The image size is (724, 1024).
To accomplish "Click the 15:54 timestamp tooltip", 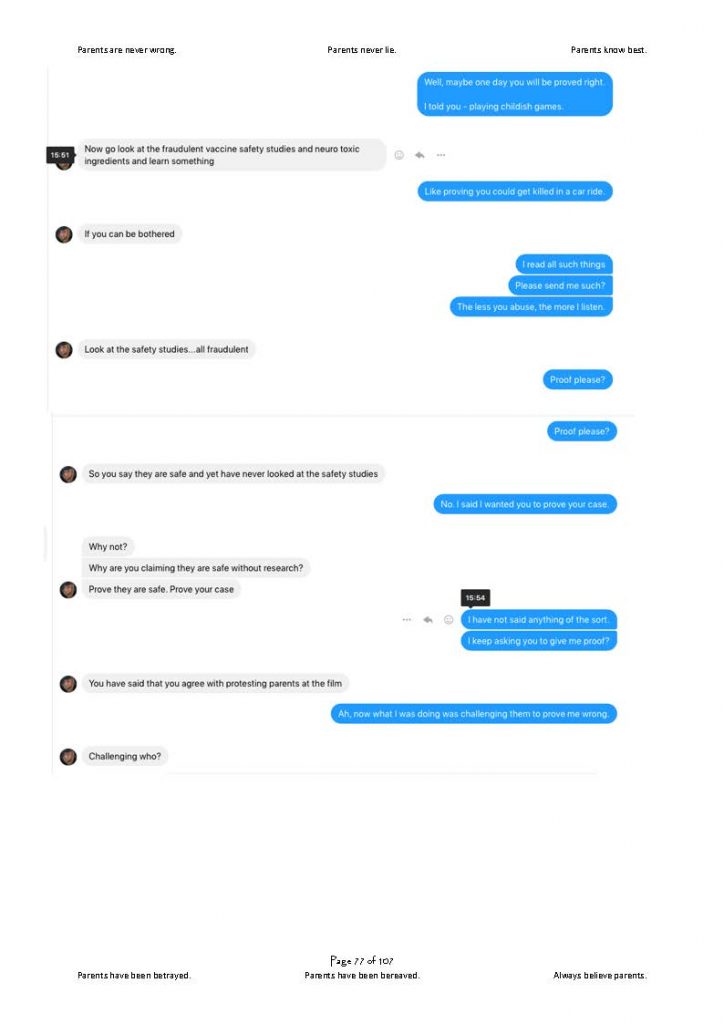I will click(x=475, y=598).
